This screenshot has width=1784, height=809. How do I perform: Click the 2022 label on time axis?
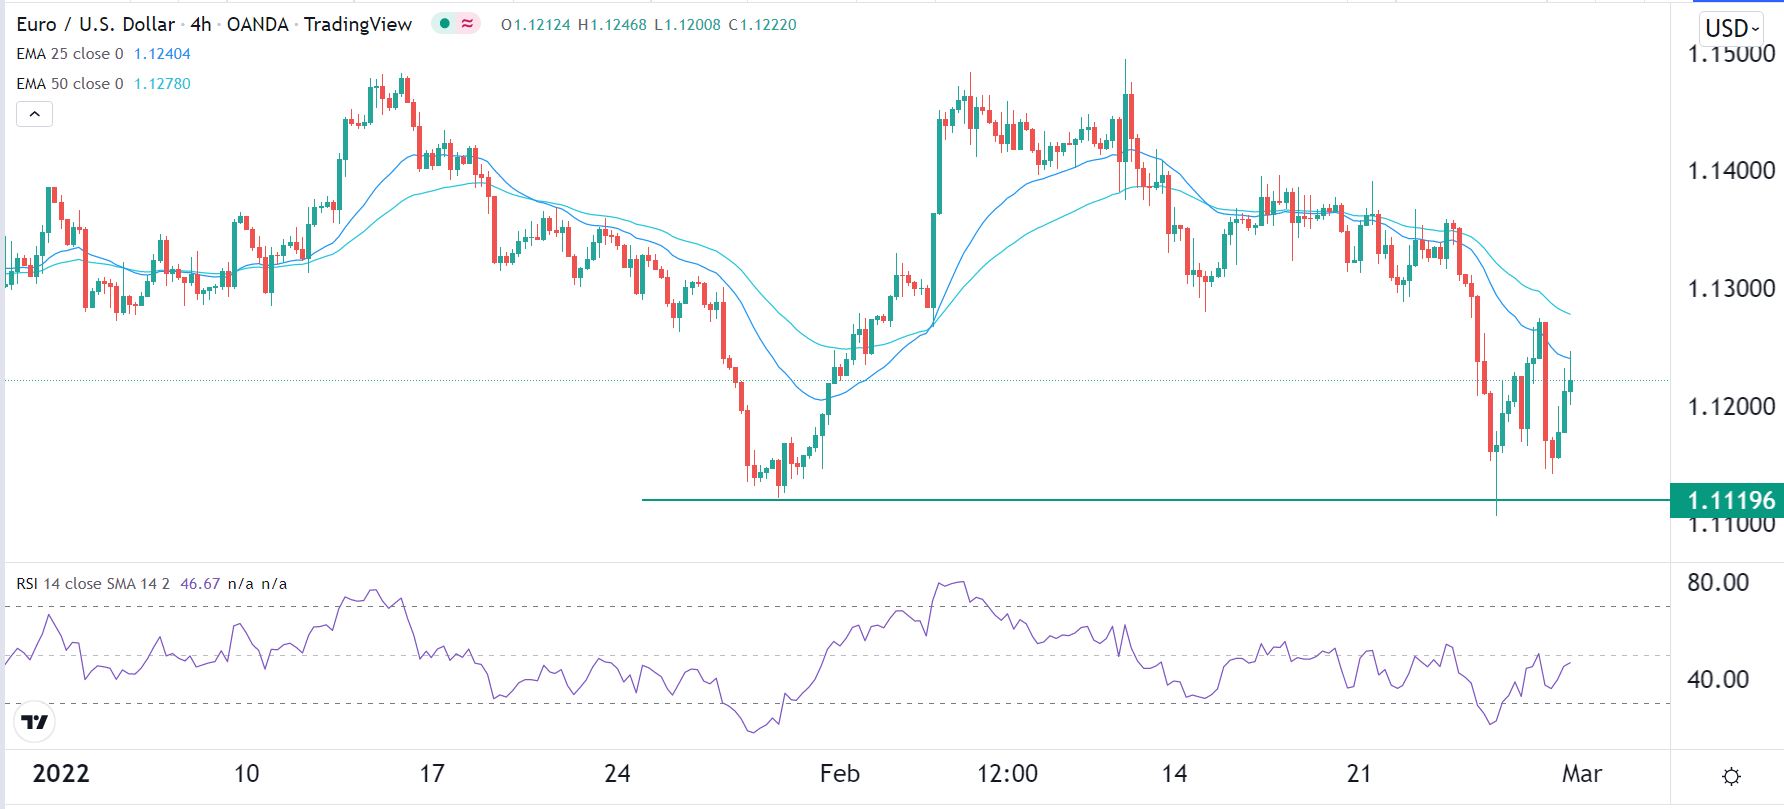tap(61, 773)
